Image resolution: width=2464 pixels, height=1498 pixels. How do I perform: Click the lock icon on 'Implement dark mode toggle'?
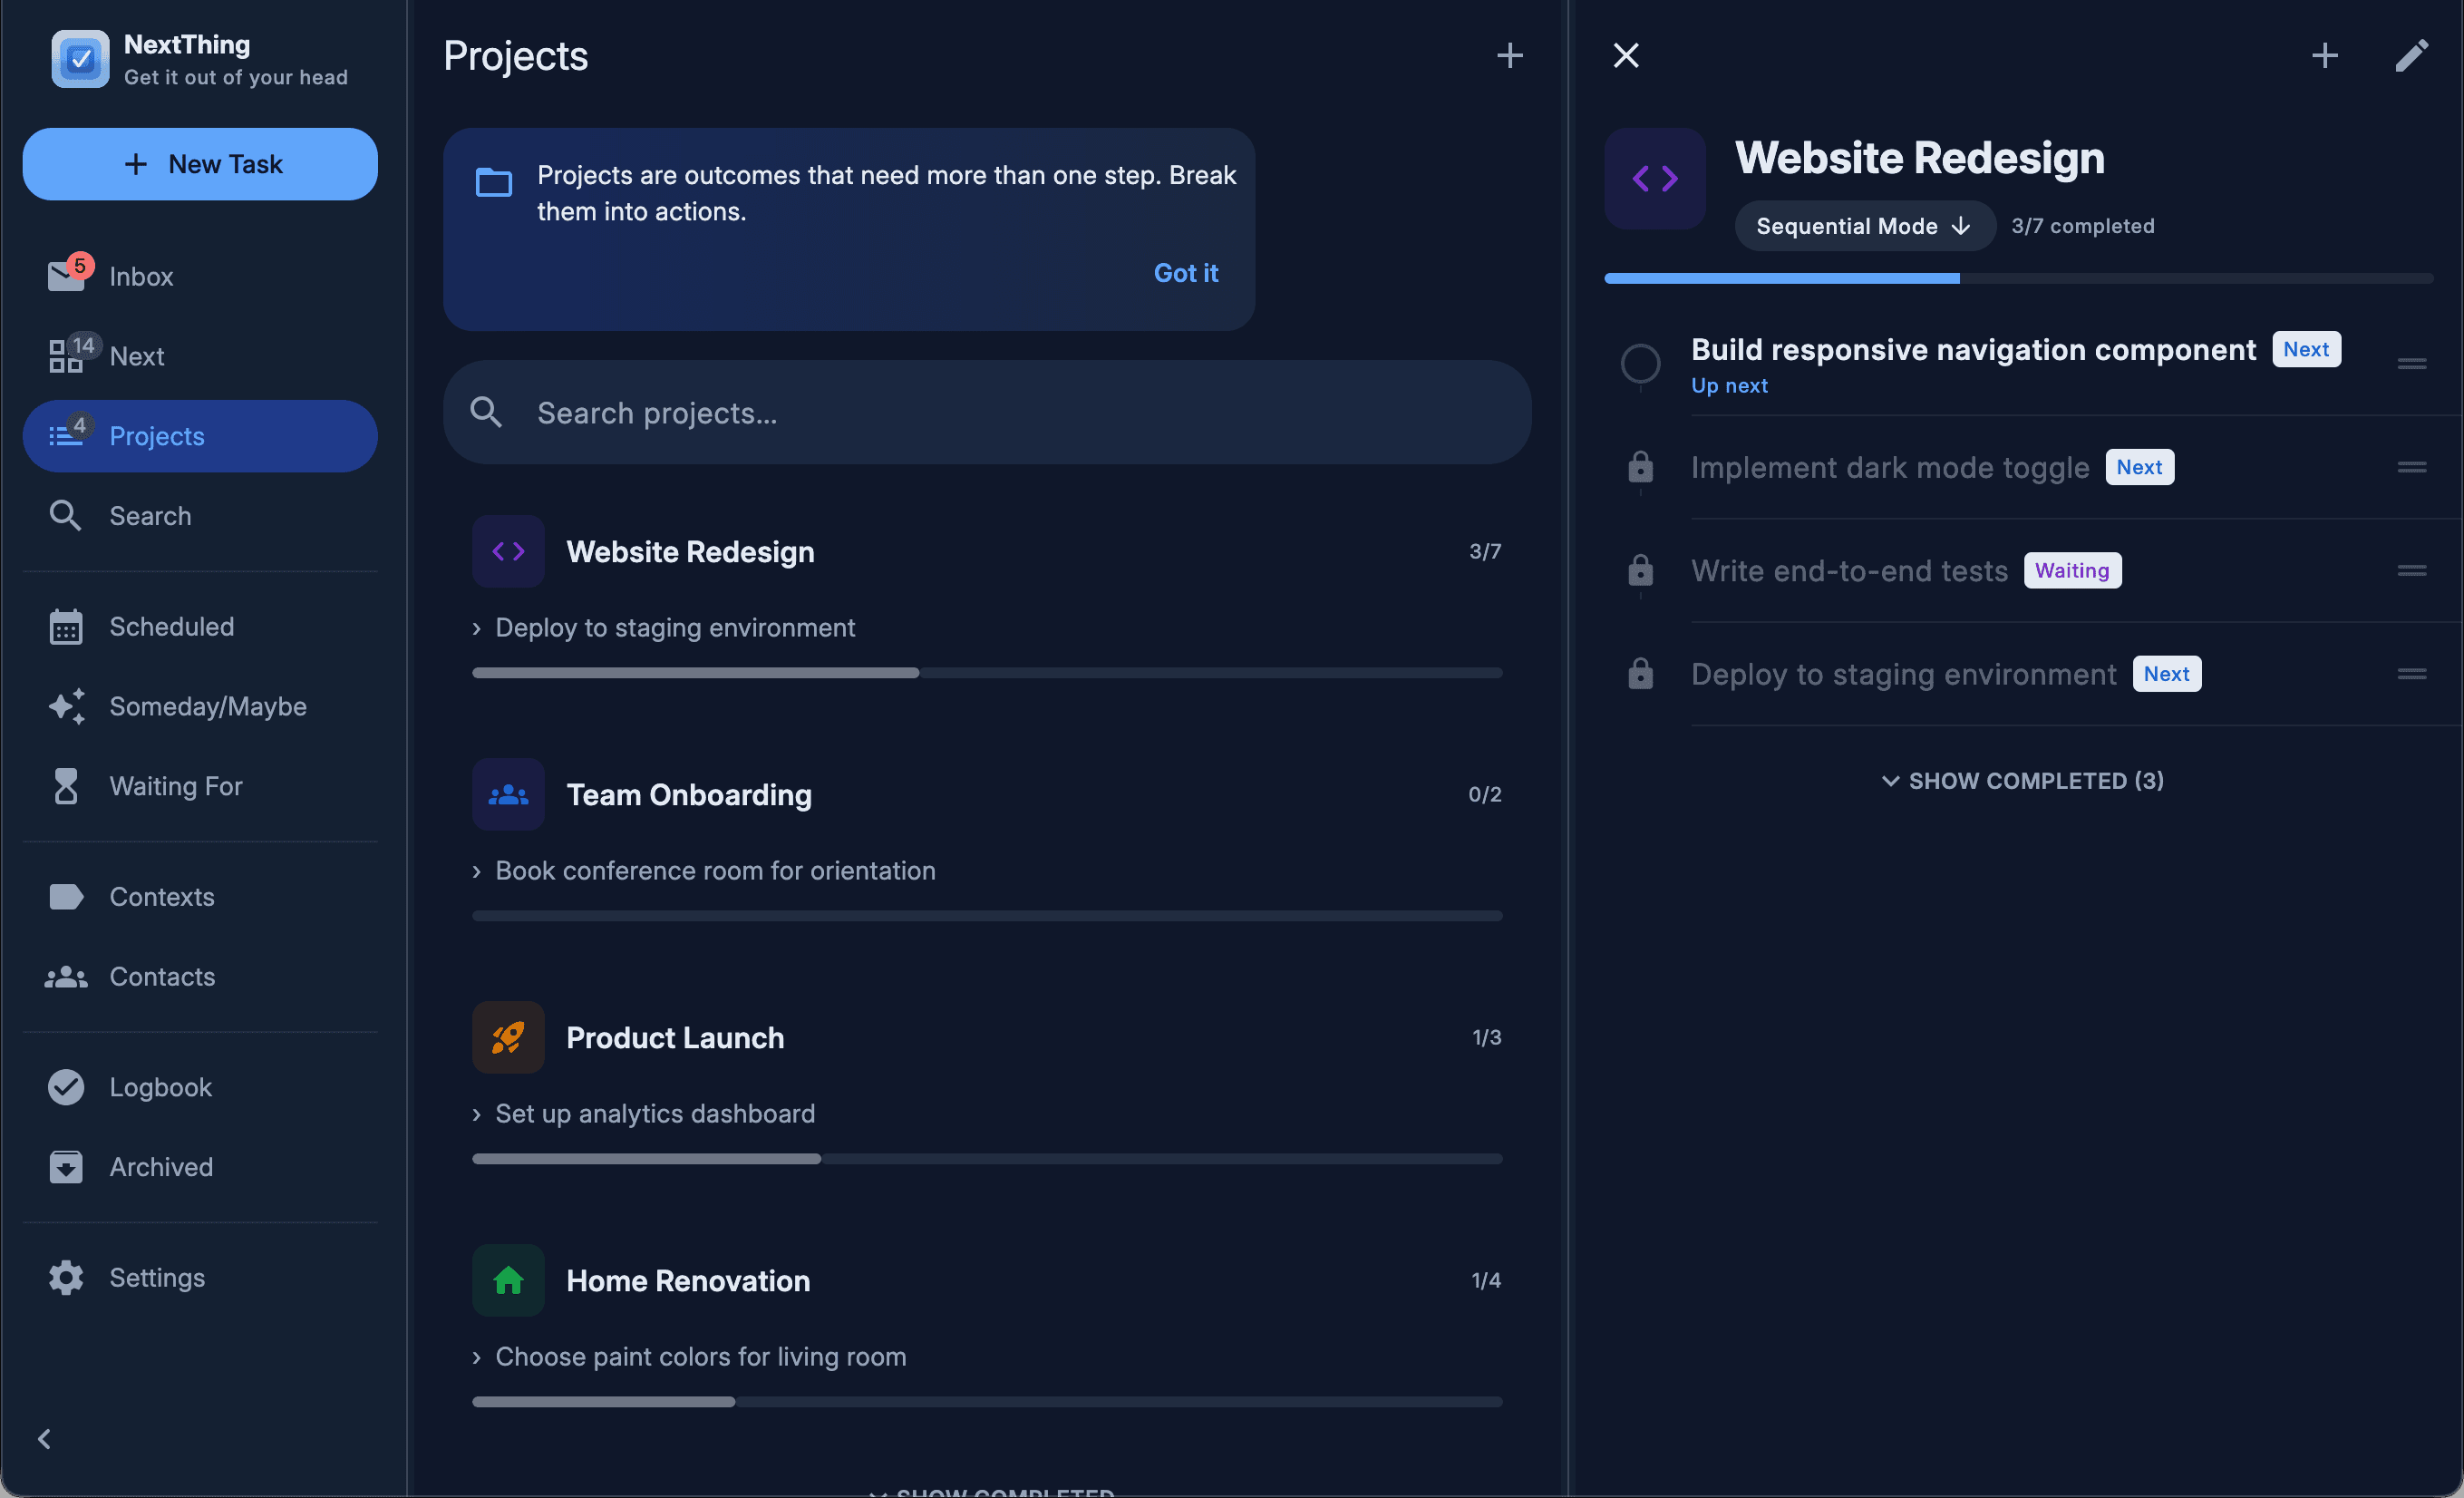[x=1639, y=468]
